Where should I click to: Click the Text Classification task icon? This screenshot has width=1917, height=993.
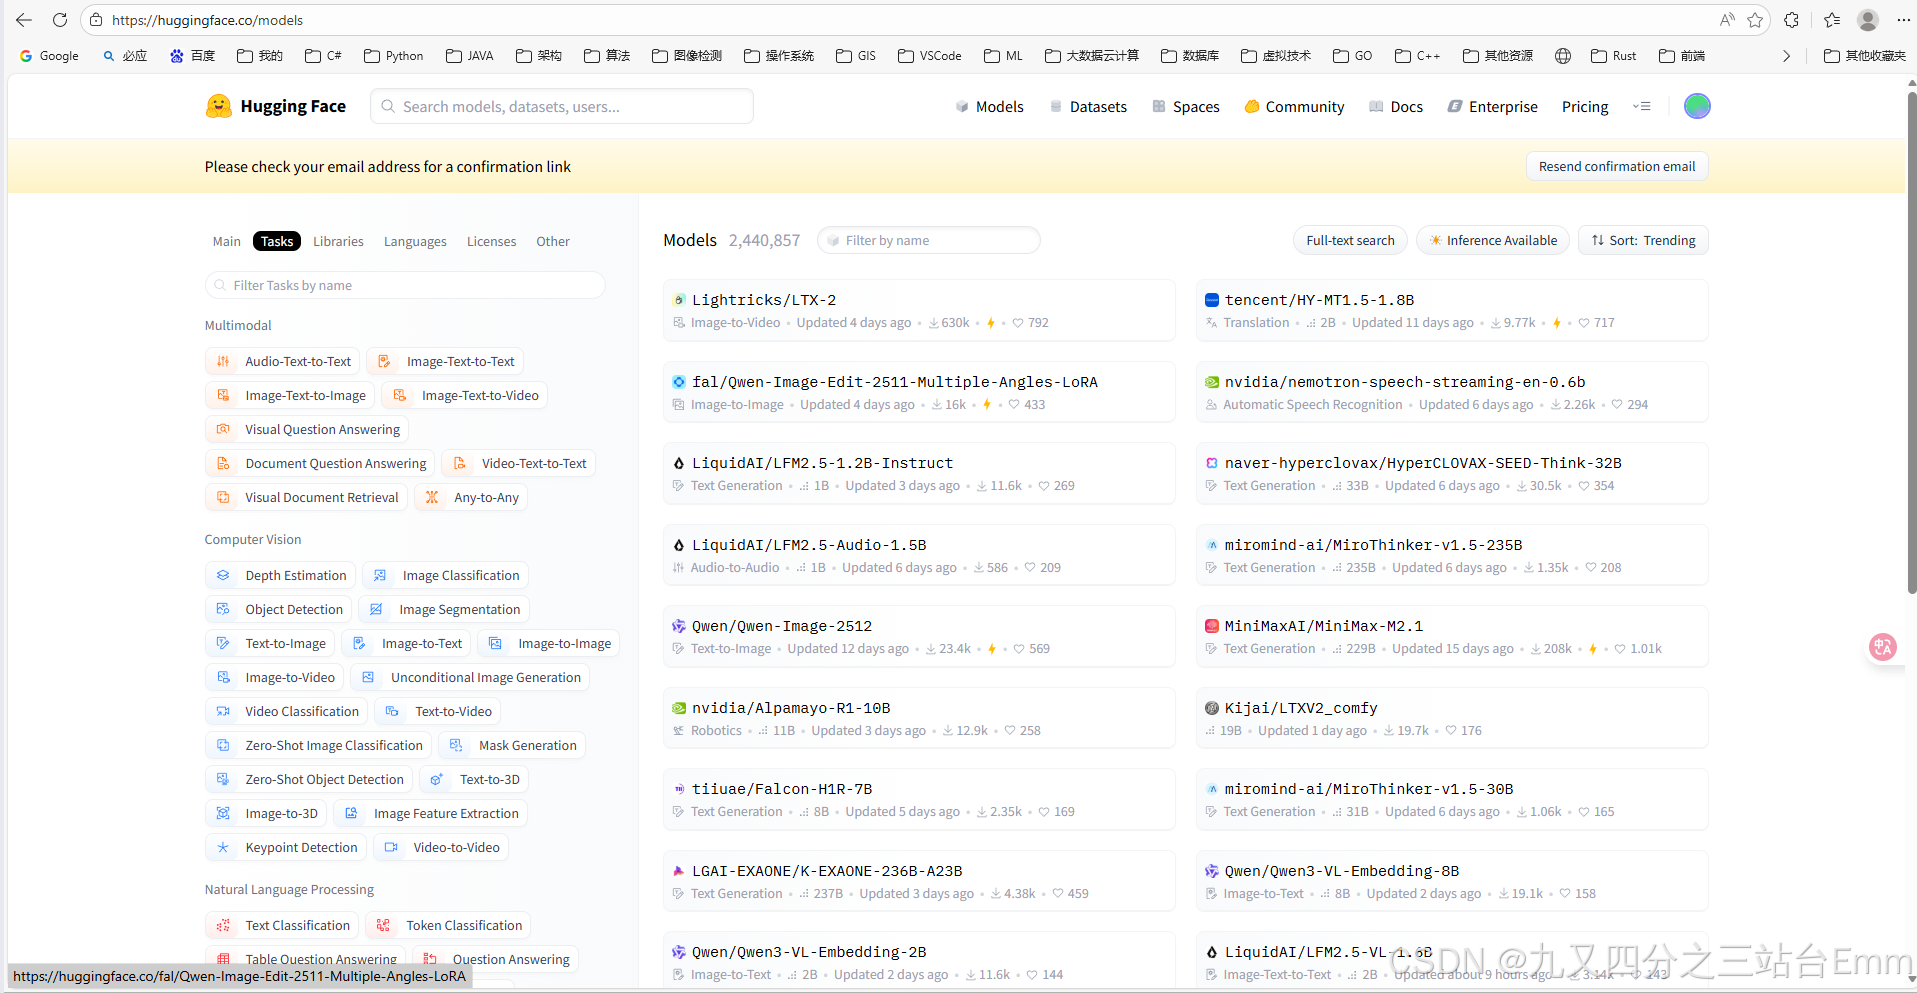point(224,926)
